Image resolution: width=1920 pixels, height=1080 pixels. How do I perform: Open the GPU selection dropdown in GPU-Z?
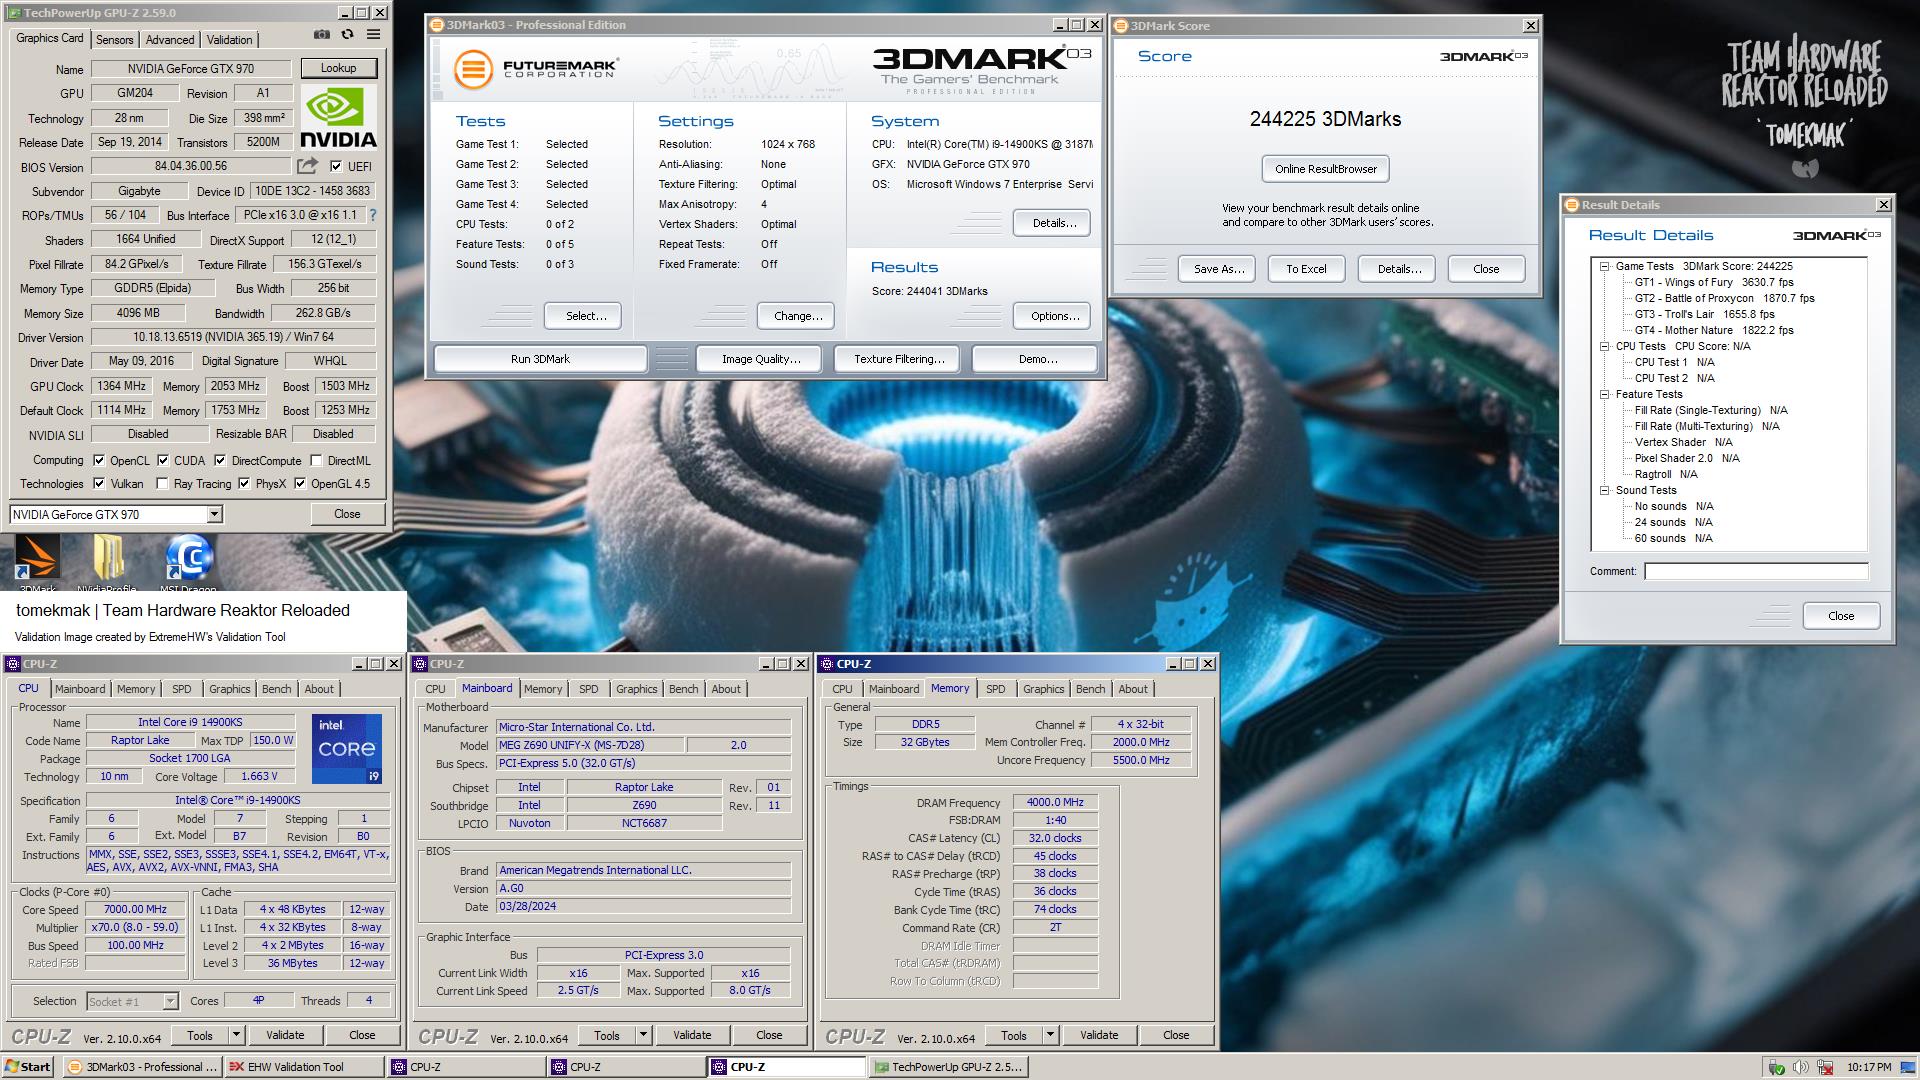(x=214, y=514)
